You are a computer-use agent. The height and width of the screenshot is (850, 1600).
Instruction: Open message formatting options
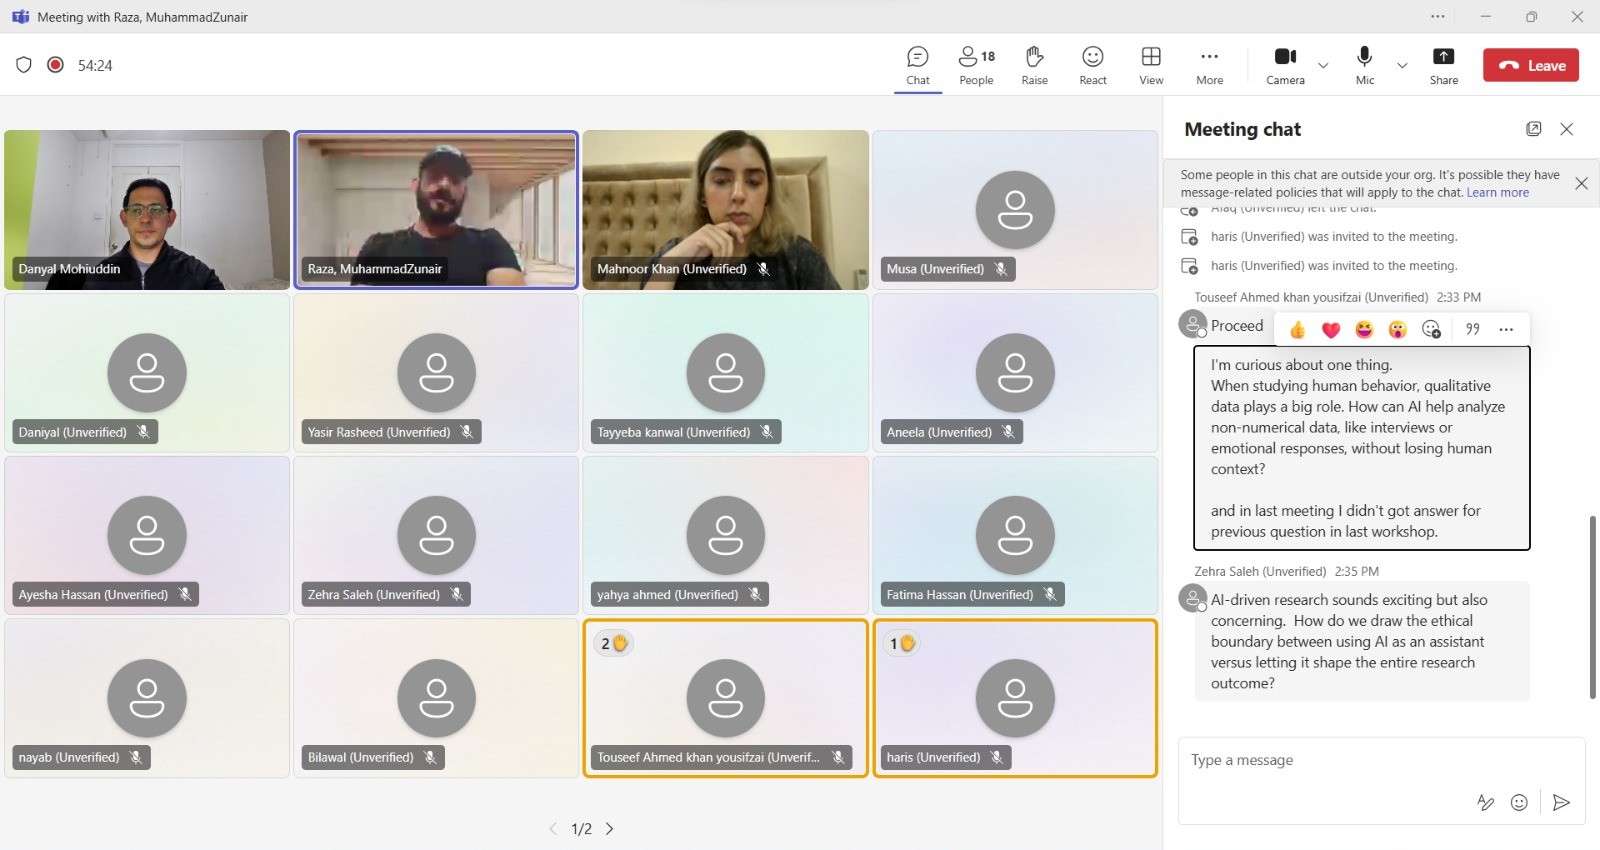(x=1486, y=802)
